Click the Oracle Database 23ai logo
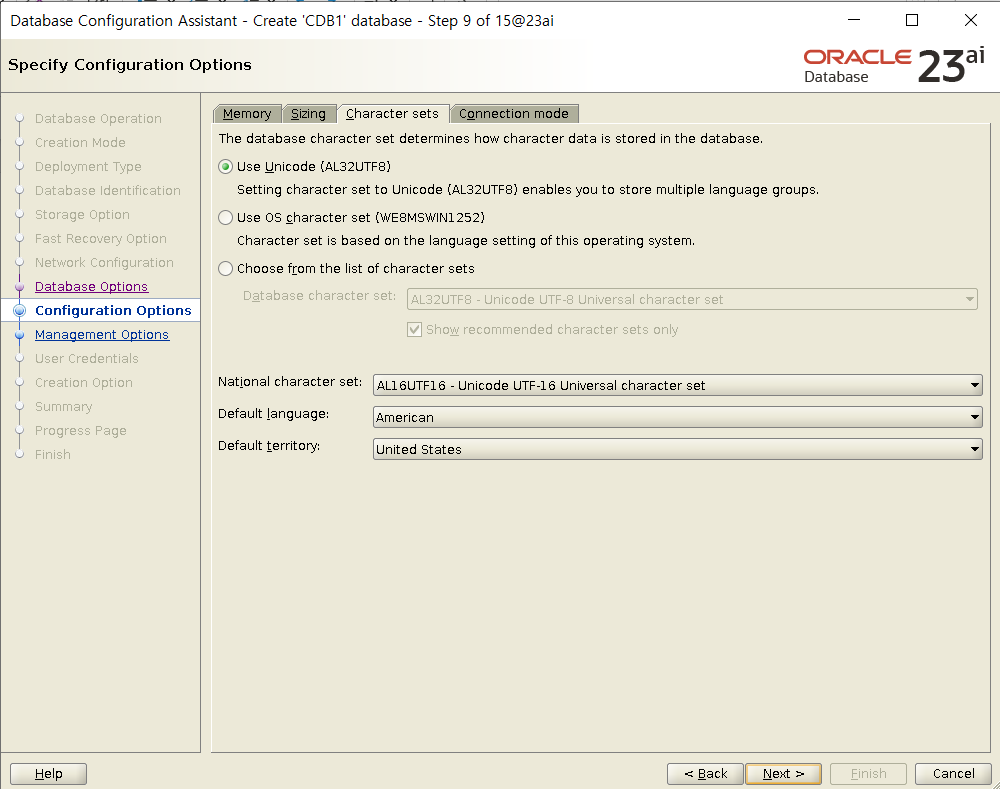The image size is (1000, 789). point(894,65)
